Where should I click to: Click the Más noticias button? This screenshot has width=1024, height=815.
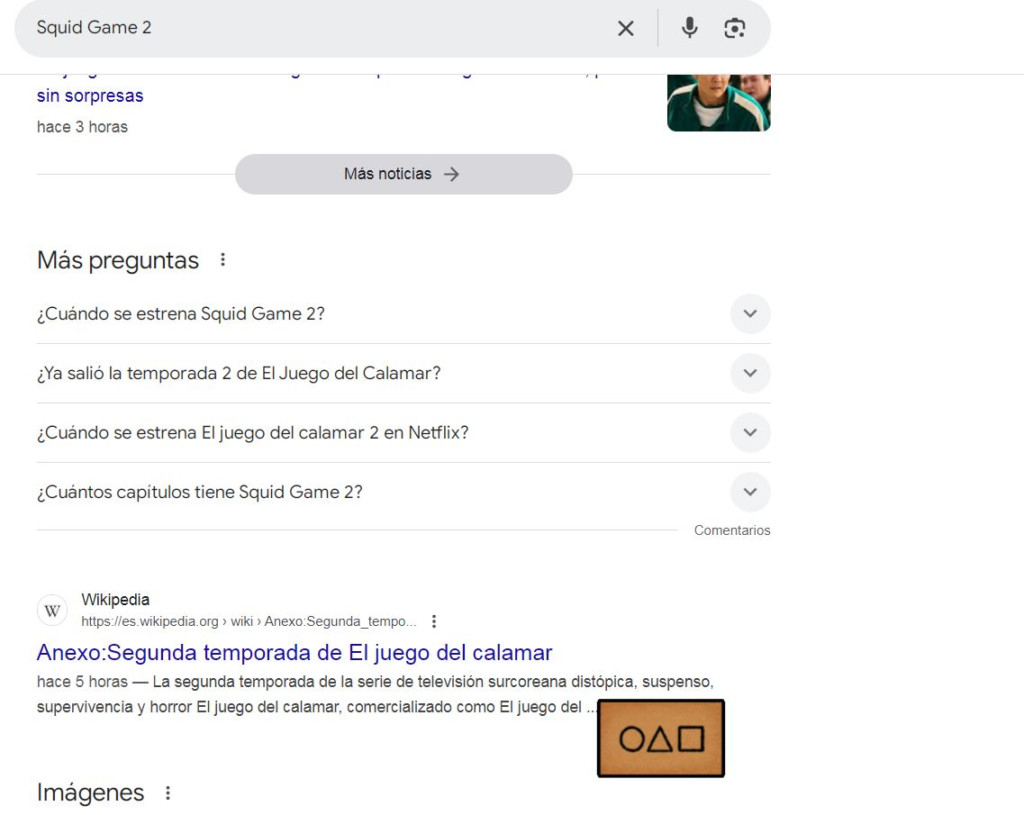[404, 174]
